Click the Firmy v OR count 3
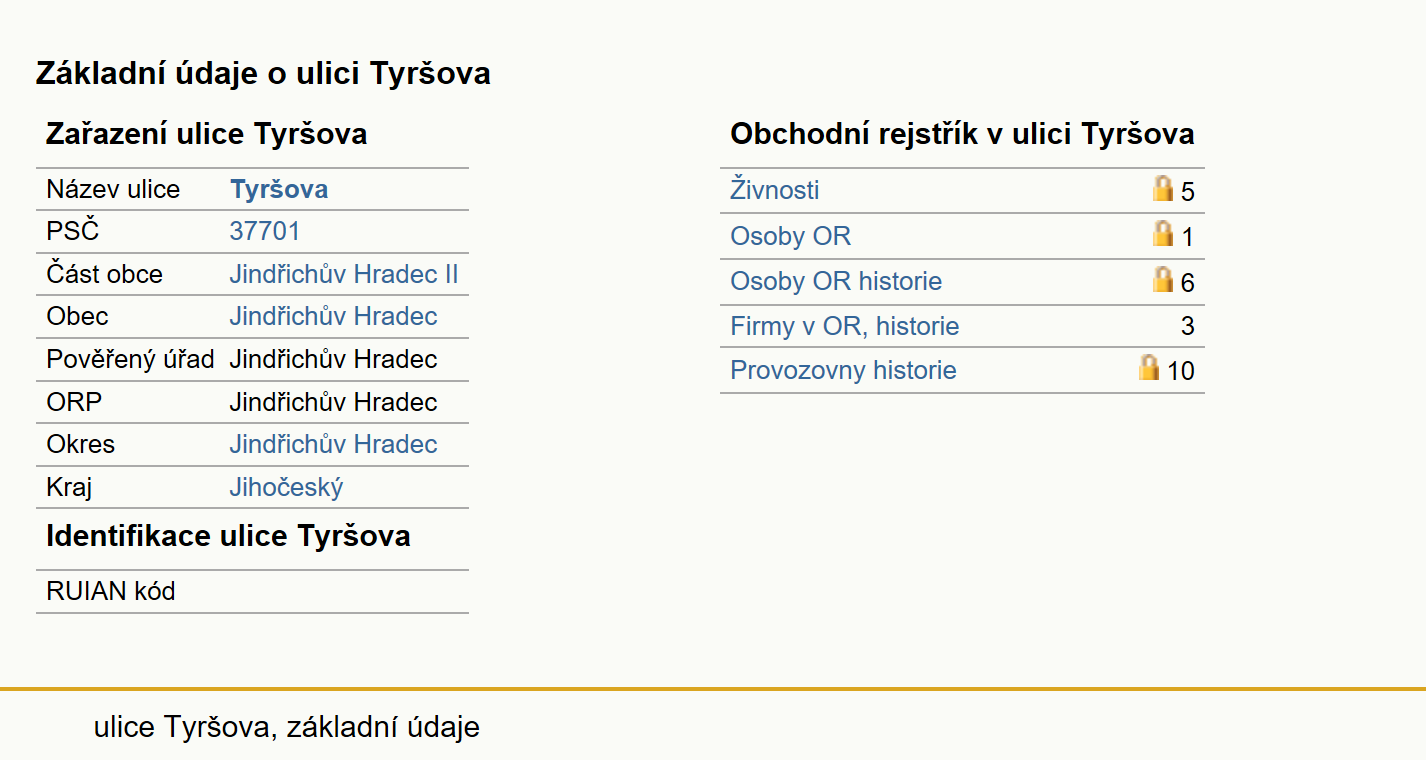1426x760 pixels. click(1188, 326)
